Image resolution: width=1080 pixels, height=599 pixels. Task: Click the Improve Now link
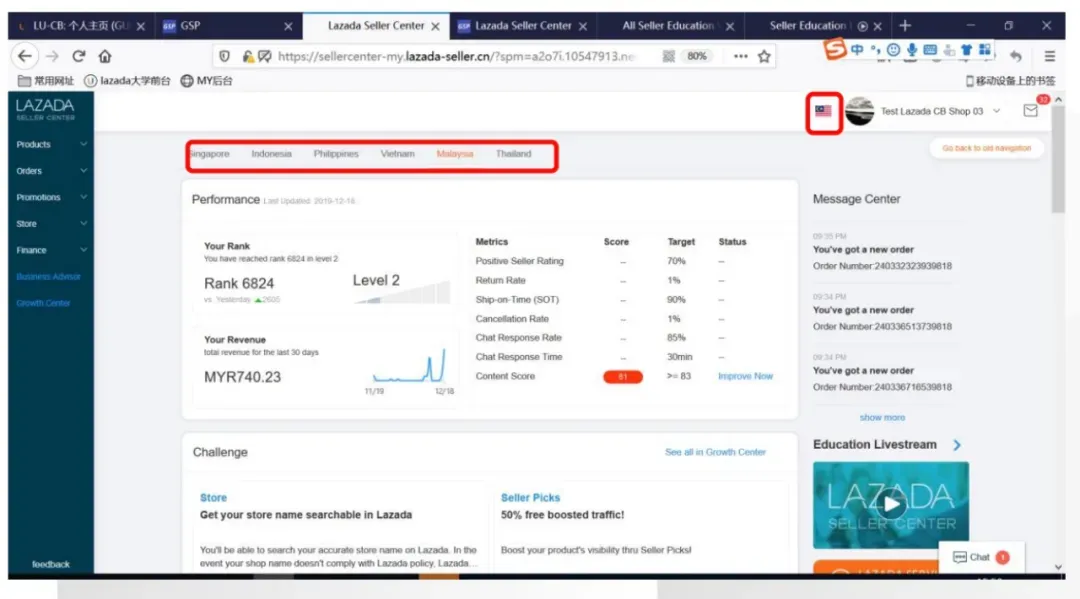coord(745,377)
